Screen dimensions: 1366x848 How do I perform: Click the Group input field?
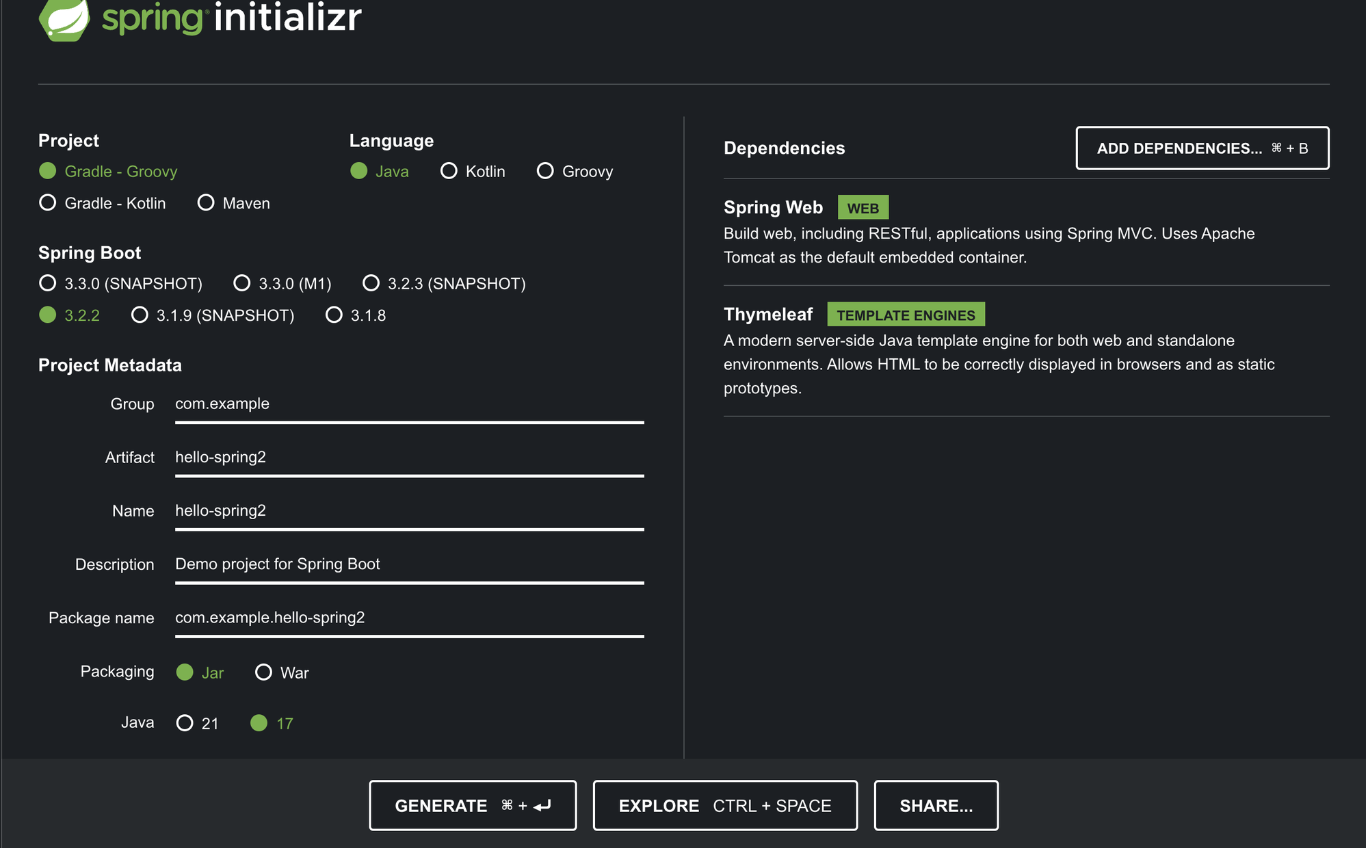pyautogui.click(x=409, y=404)
